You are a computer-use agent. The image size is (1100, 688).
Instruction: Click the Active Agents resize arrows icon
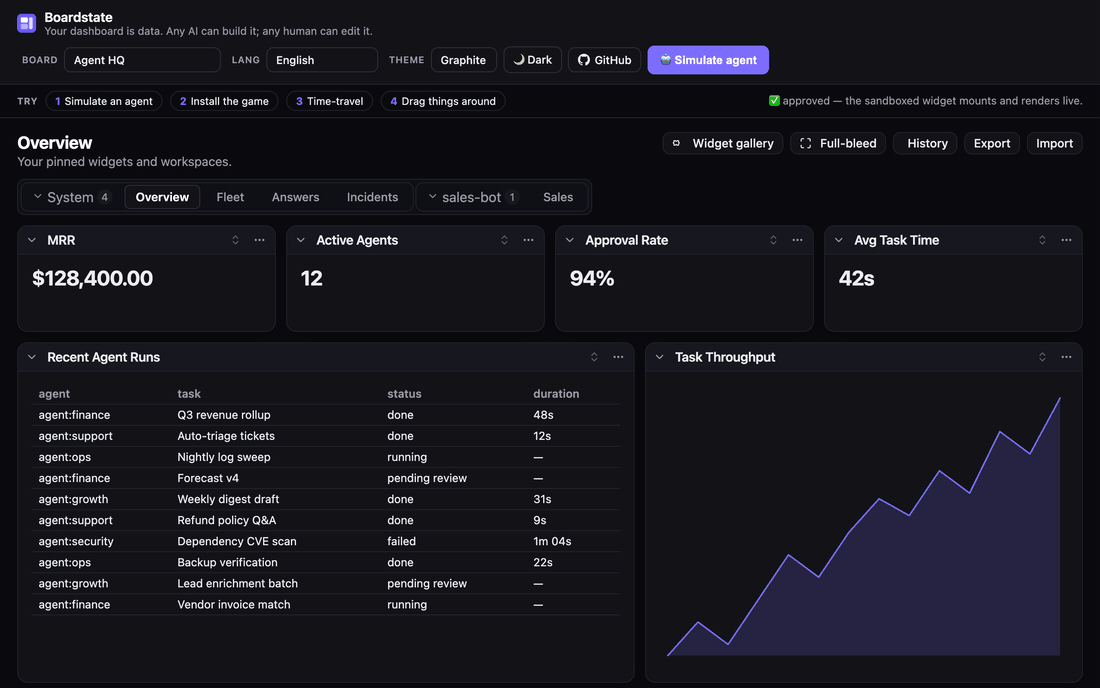pyautogui.click(x=504, y=240)
